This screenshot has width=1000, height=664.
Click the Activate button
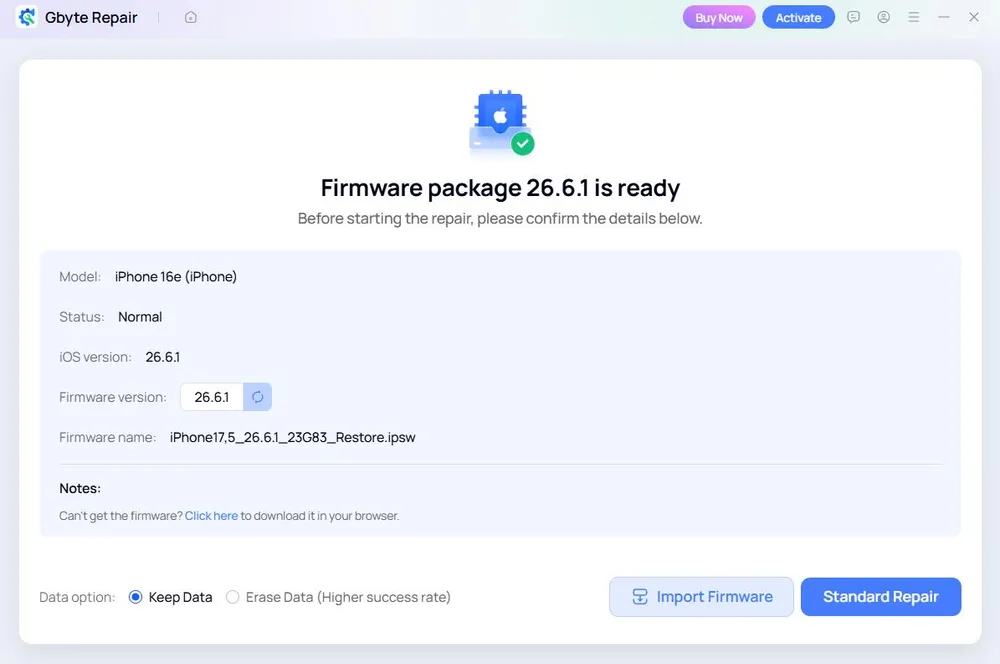click(x=798, y=18)
